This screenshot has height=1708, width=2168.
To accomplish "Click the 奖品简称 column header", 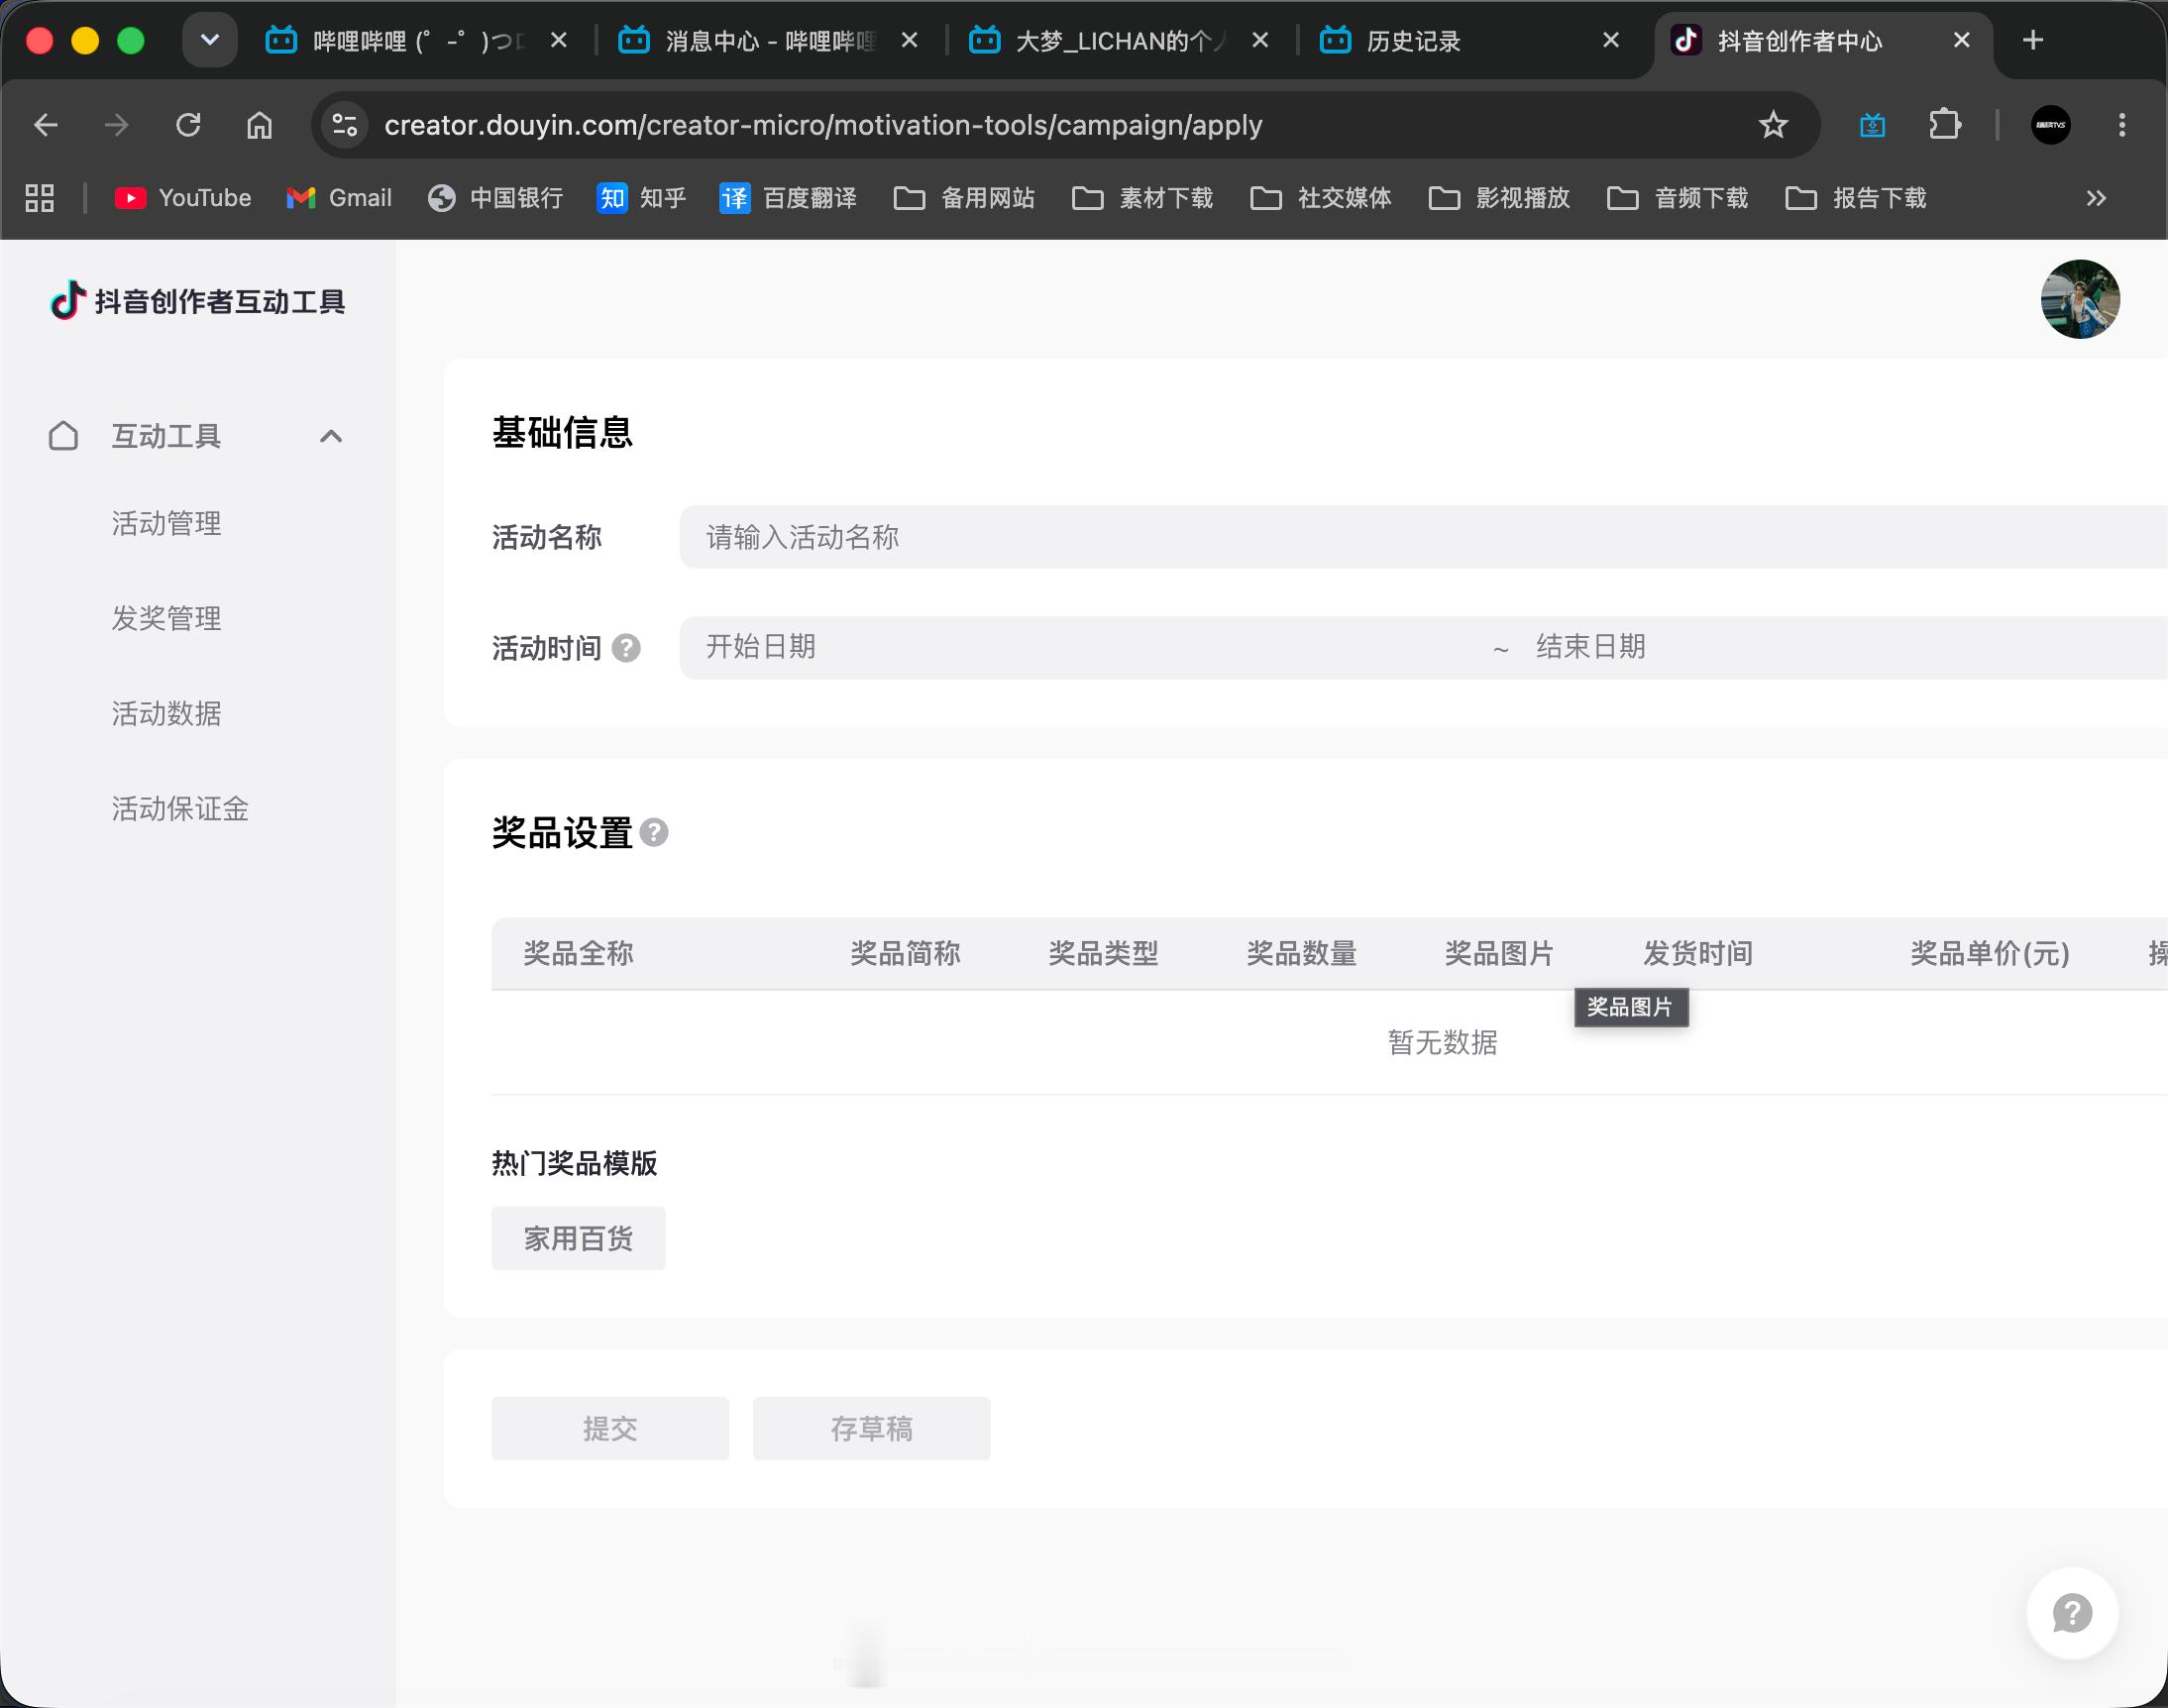I will pyautogui.click(x=905, y=953).
